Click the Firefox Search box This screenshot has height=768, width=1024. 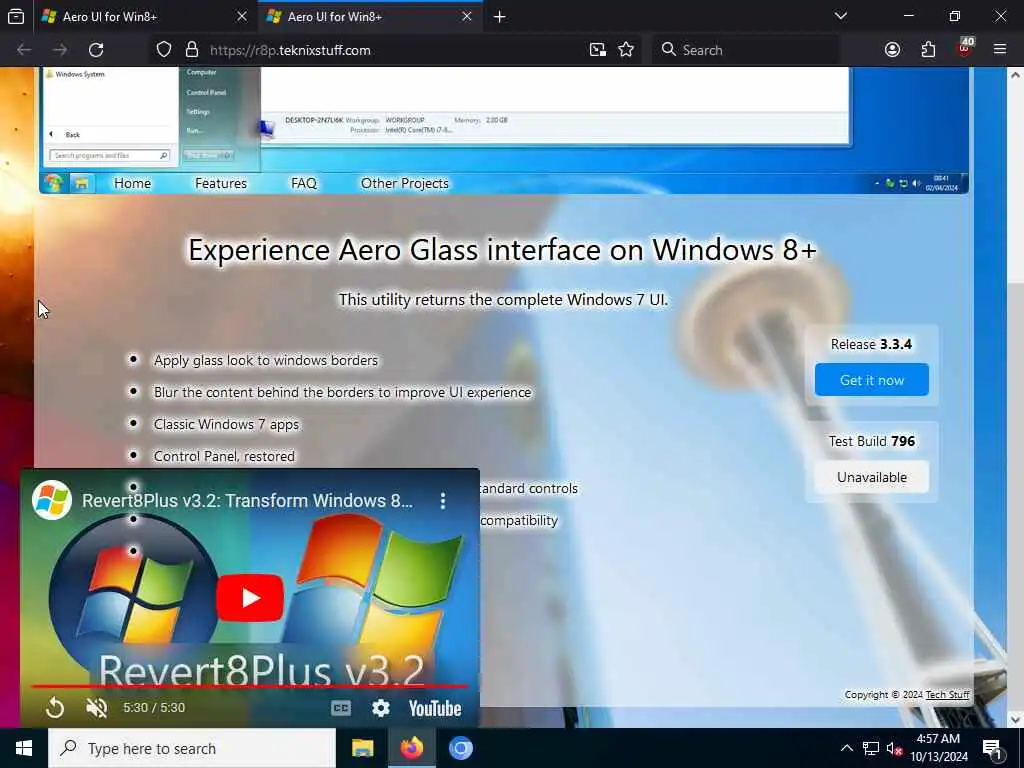coord(746,50)
